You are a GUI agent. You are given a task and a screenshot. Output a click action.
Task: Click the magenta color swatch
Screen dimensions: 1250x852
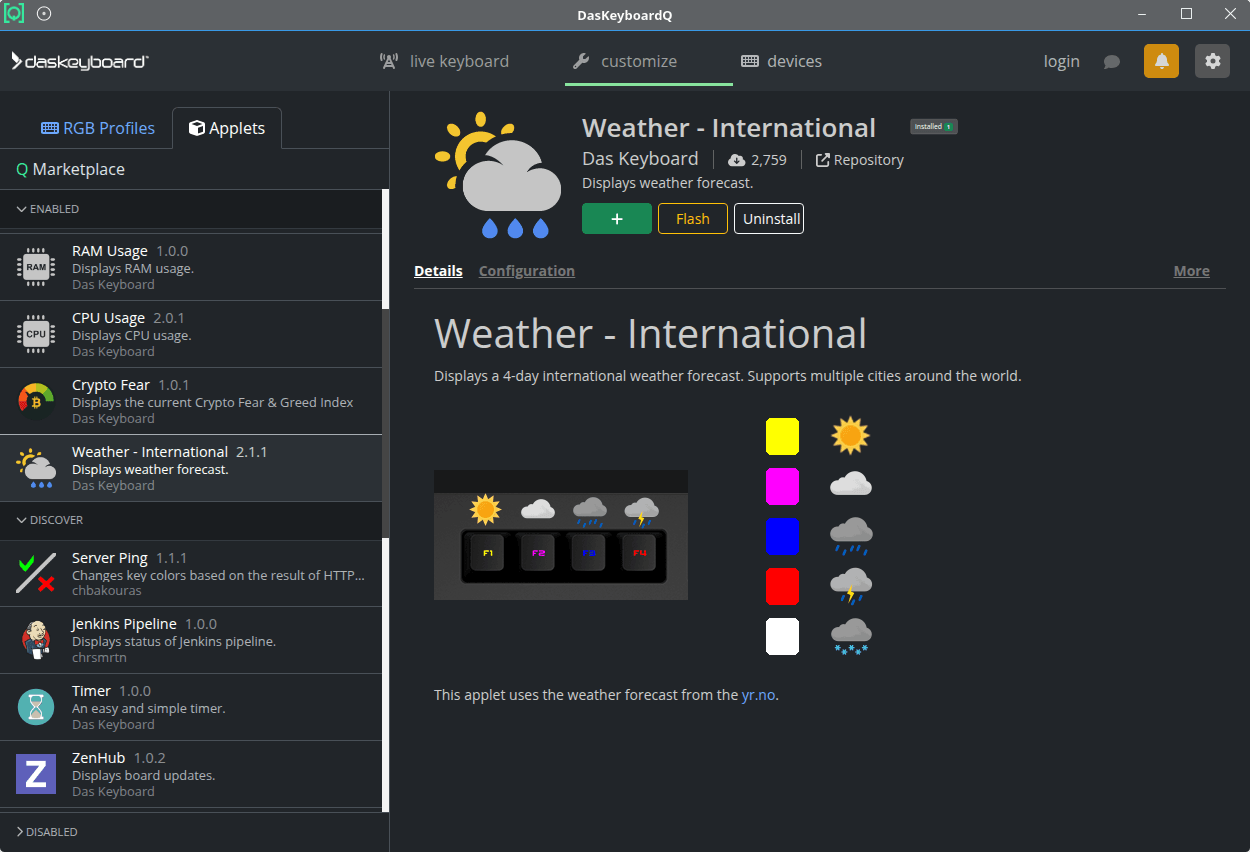[x=782, y=486]
